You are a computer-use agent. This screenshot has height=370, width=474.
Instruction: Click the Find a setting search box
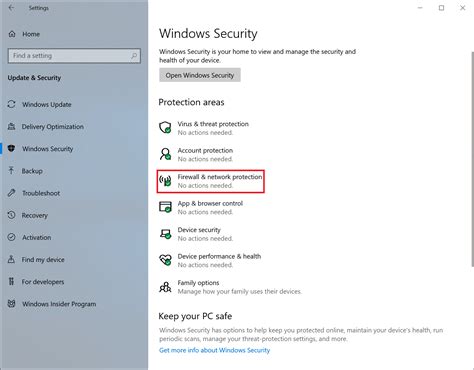pyautogui.click(x=74, y=56)
